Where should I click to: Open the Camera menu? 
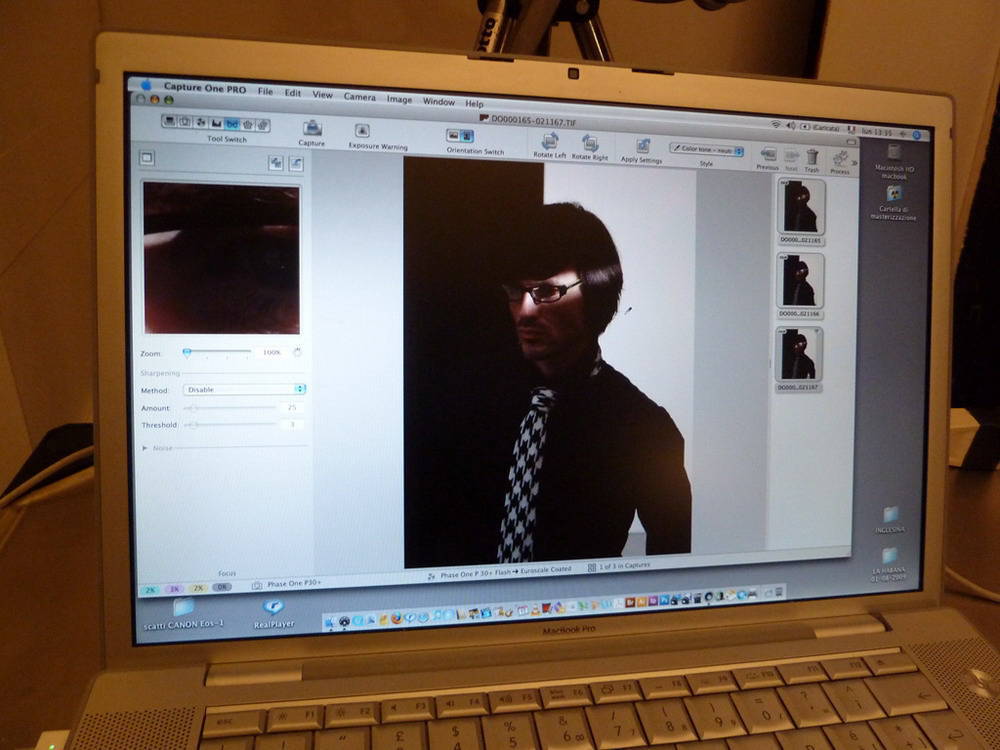click(x=360, y=97)
